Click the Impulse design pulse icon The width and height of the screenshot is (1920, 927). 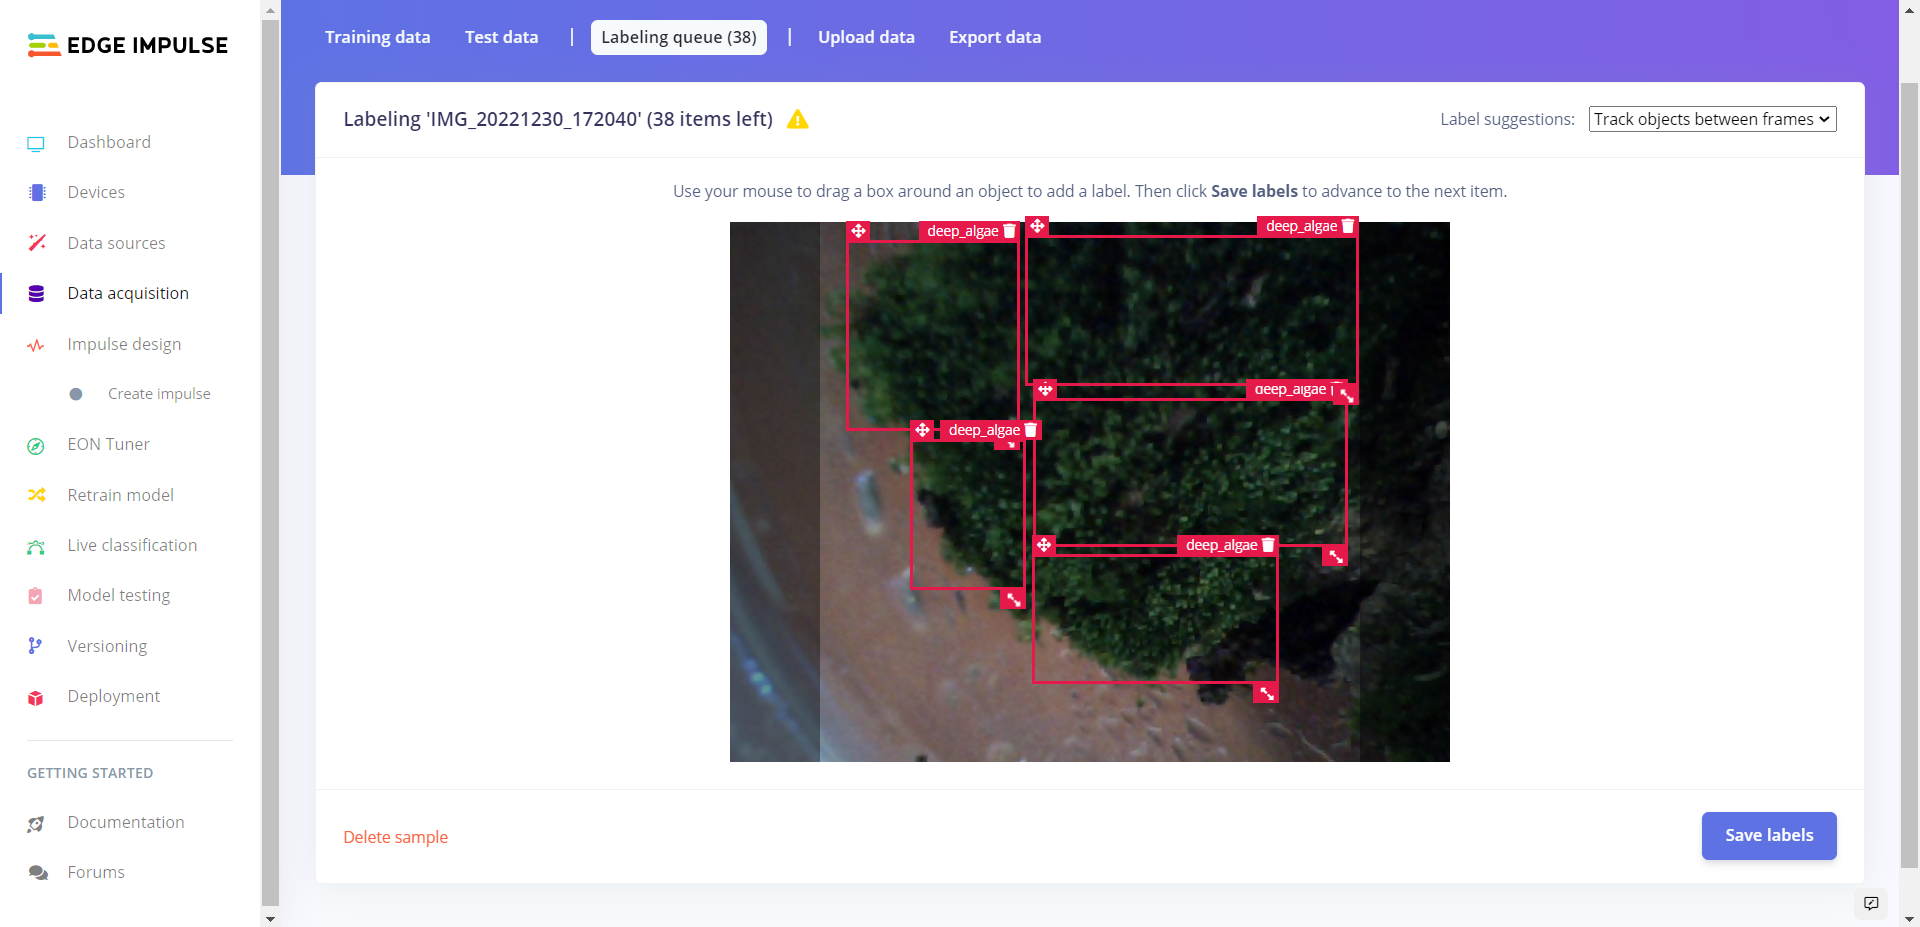coord(36,345)
